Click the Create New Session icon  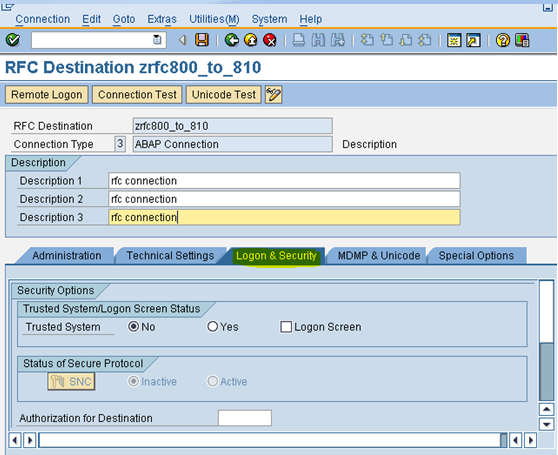454,40
